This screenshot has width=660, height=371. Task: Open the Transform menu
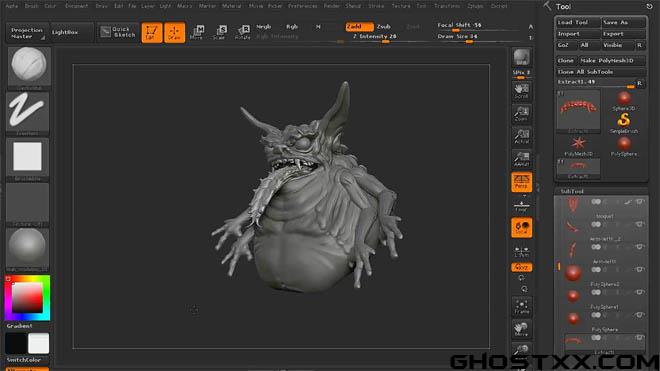pos(447,6)
